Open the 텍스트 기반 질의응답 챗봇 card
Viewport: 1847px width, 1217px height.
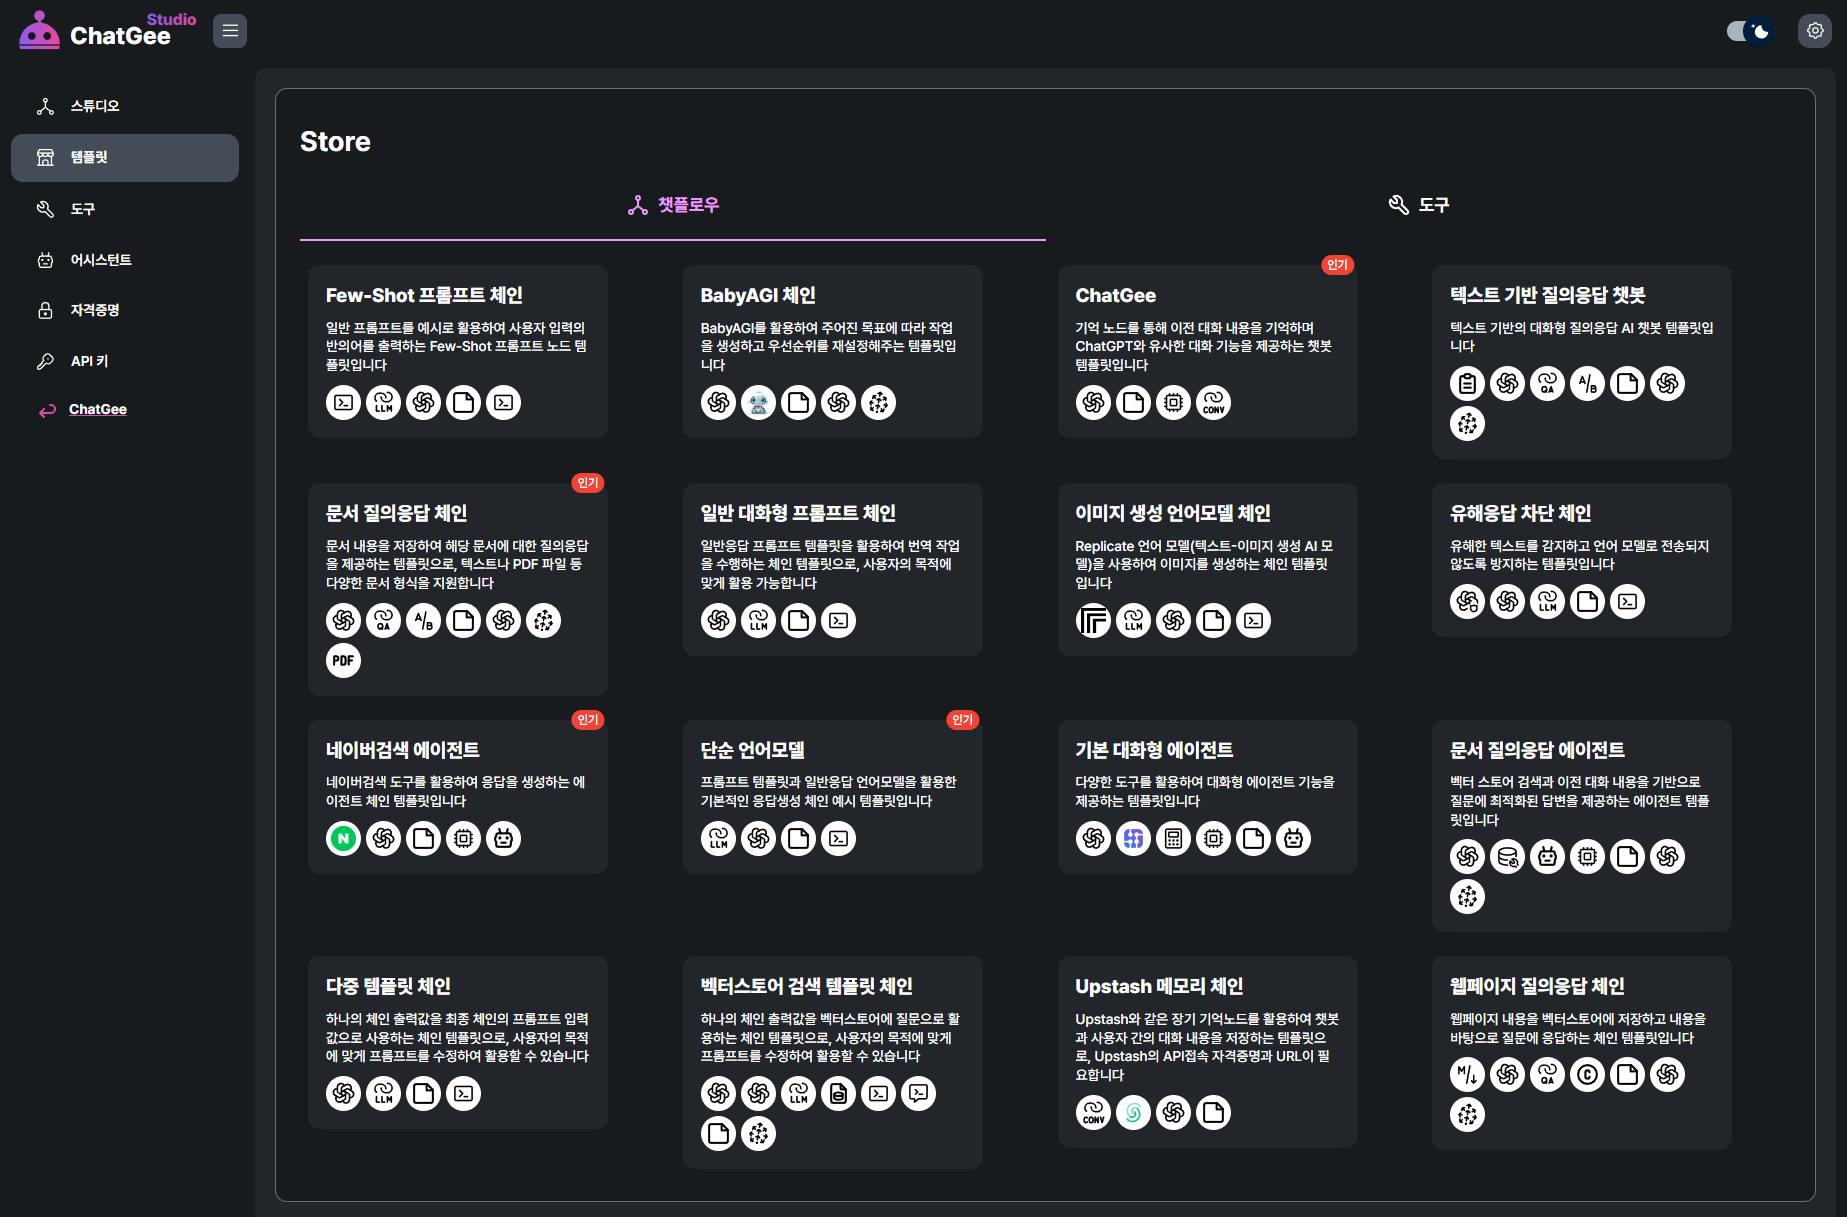(x=1582, y=362)
